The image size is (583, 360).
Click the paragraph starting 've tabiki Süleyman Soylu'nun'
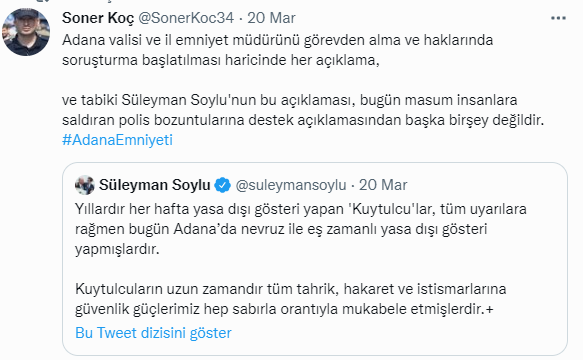[303, 110]
